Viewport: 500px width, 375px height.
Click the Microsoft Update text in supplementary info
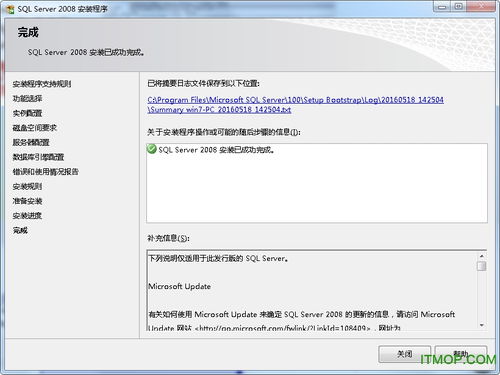click(179, 286)
